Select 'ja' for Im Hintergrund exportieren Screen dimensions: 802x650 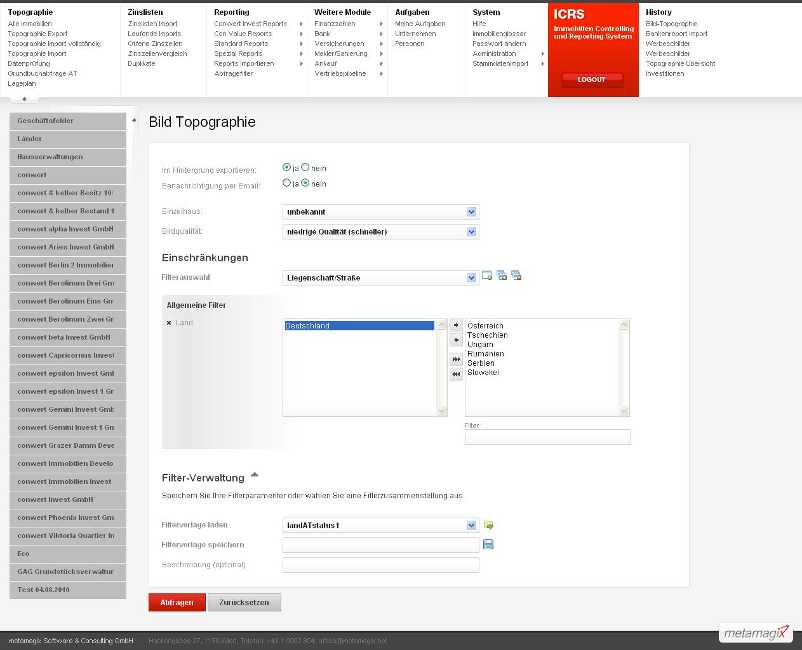coord(286,167)
